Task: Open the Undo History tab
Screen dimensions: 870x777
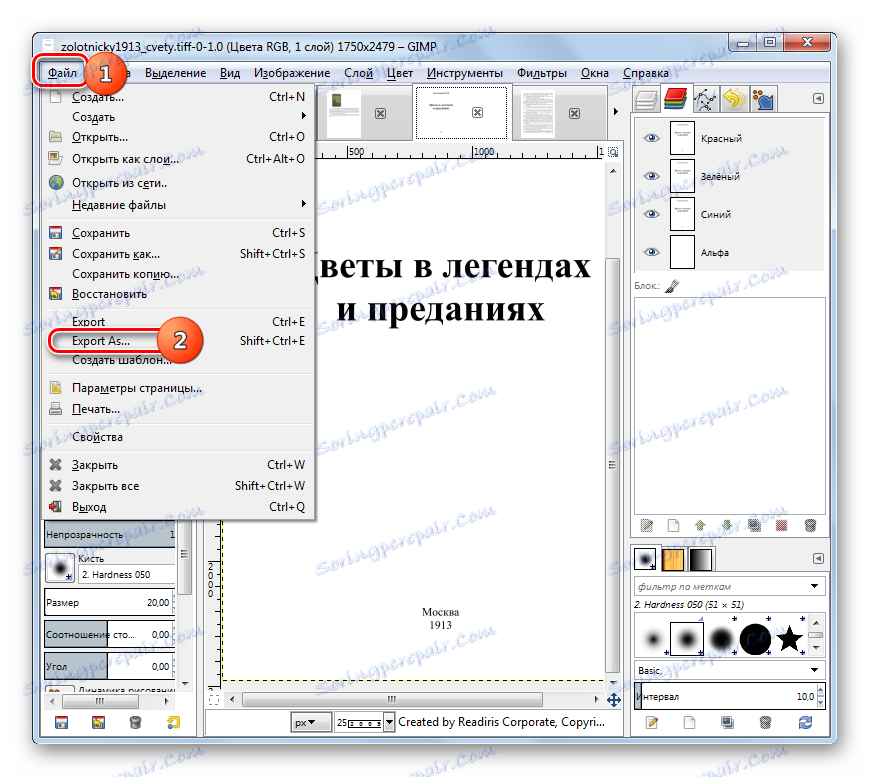Action: pos(734,100)
